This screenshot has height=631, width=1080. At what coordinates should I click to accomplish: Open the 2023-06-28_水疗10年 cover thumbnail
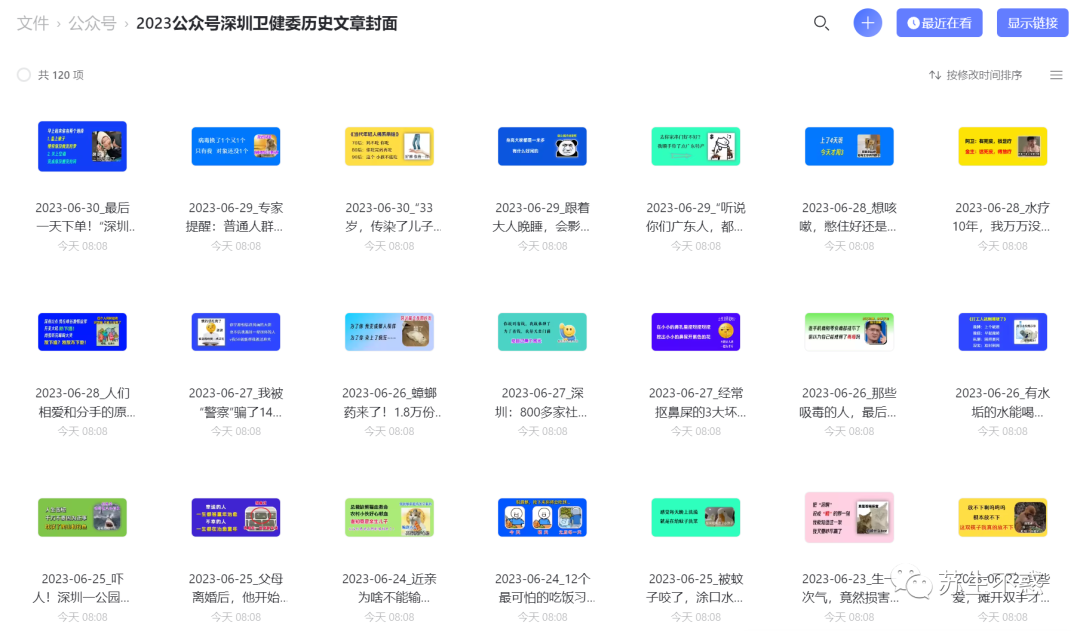pos(1002,146)
